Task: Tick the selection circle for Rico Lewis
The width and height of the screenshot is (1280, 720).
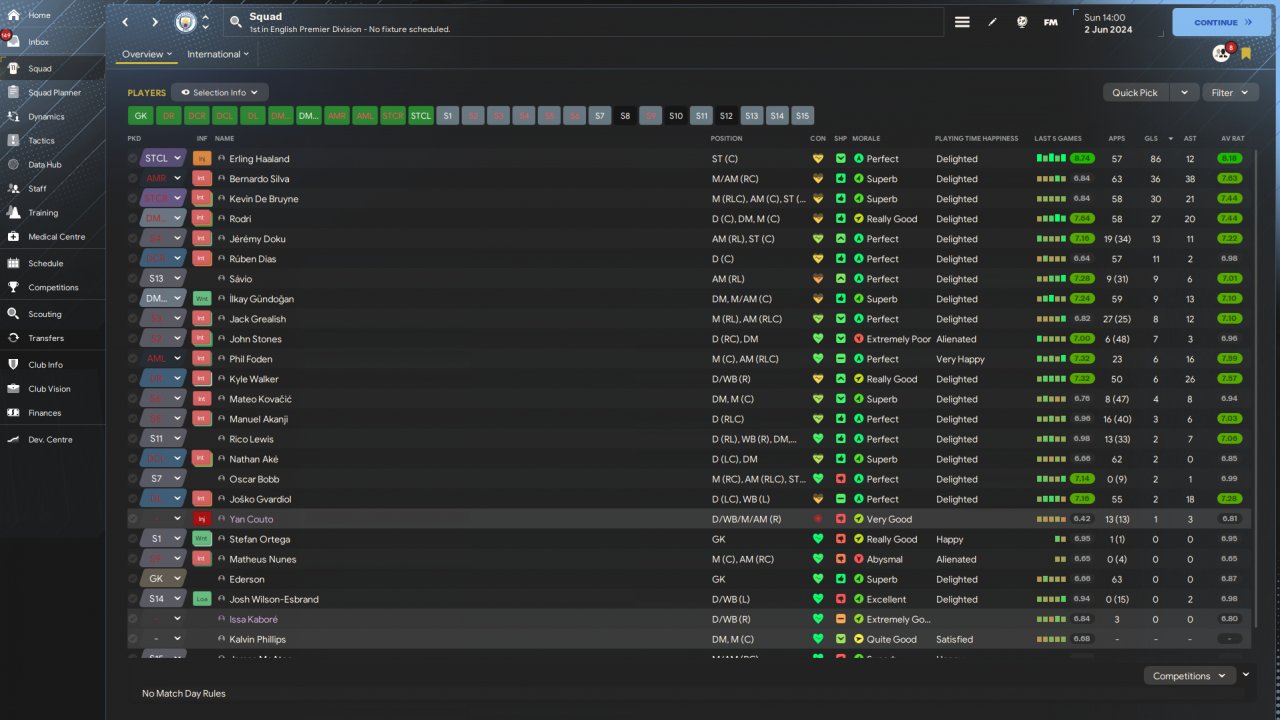Action: click(133, 438)
